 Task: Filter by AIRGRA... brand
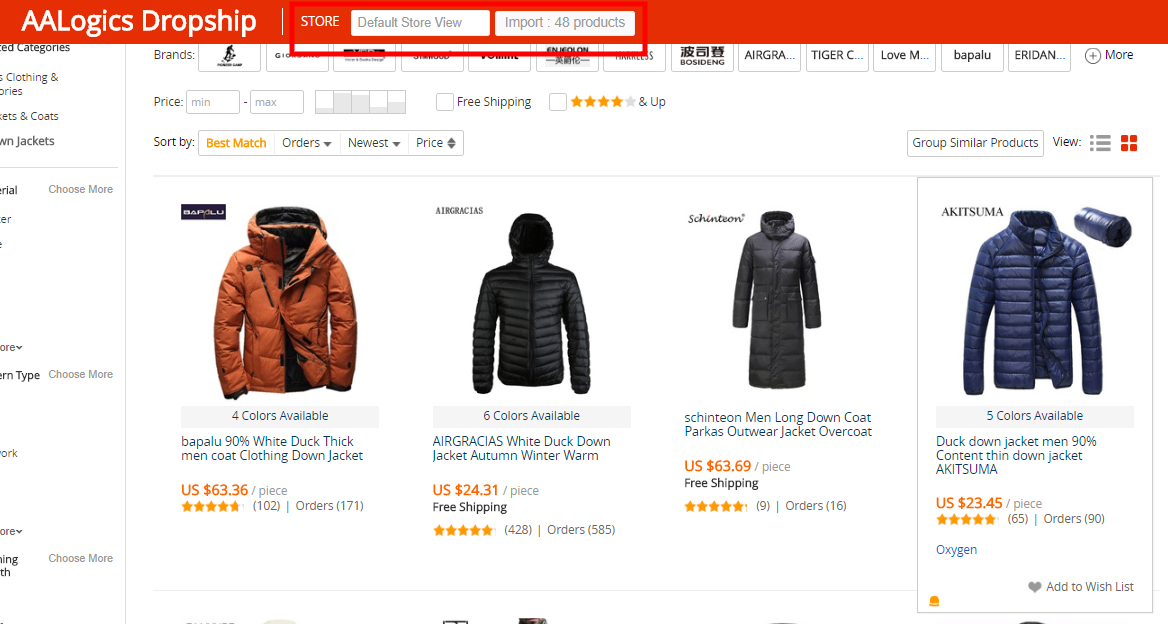[769, 57]
